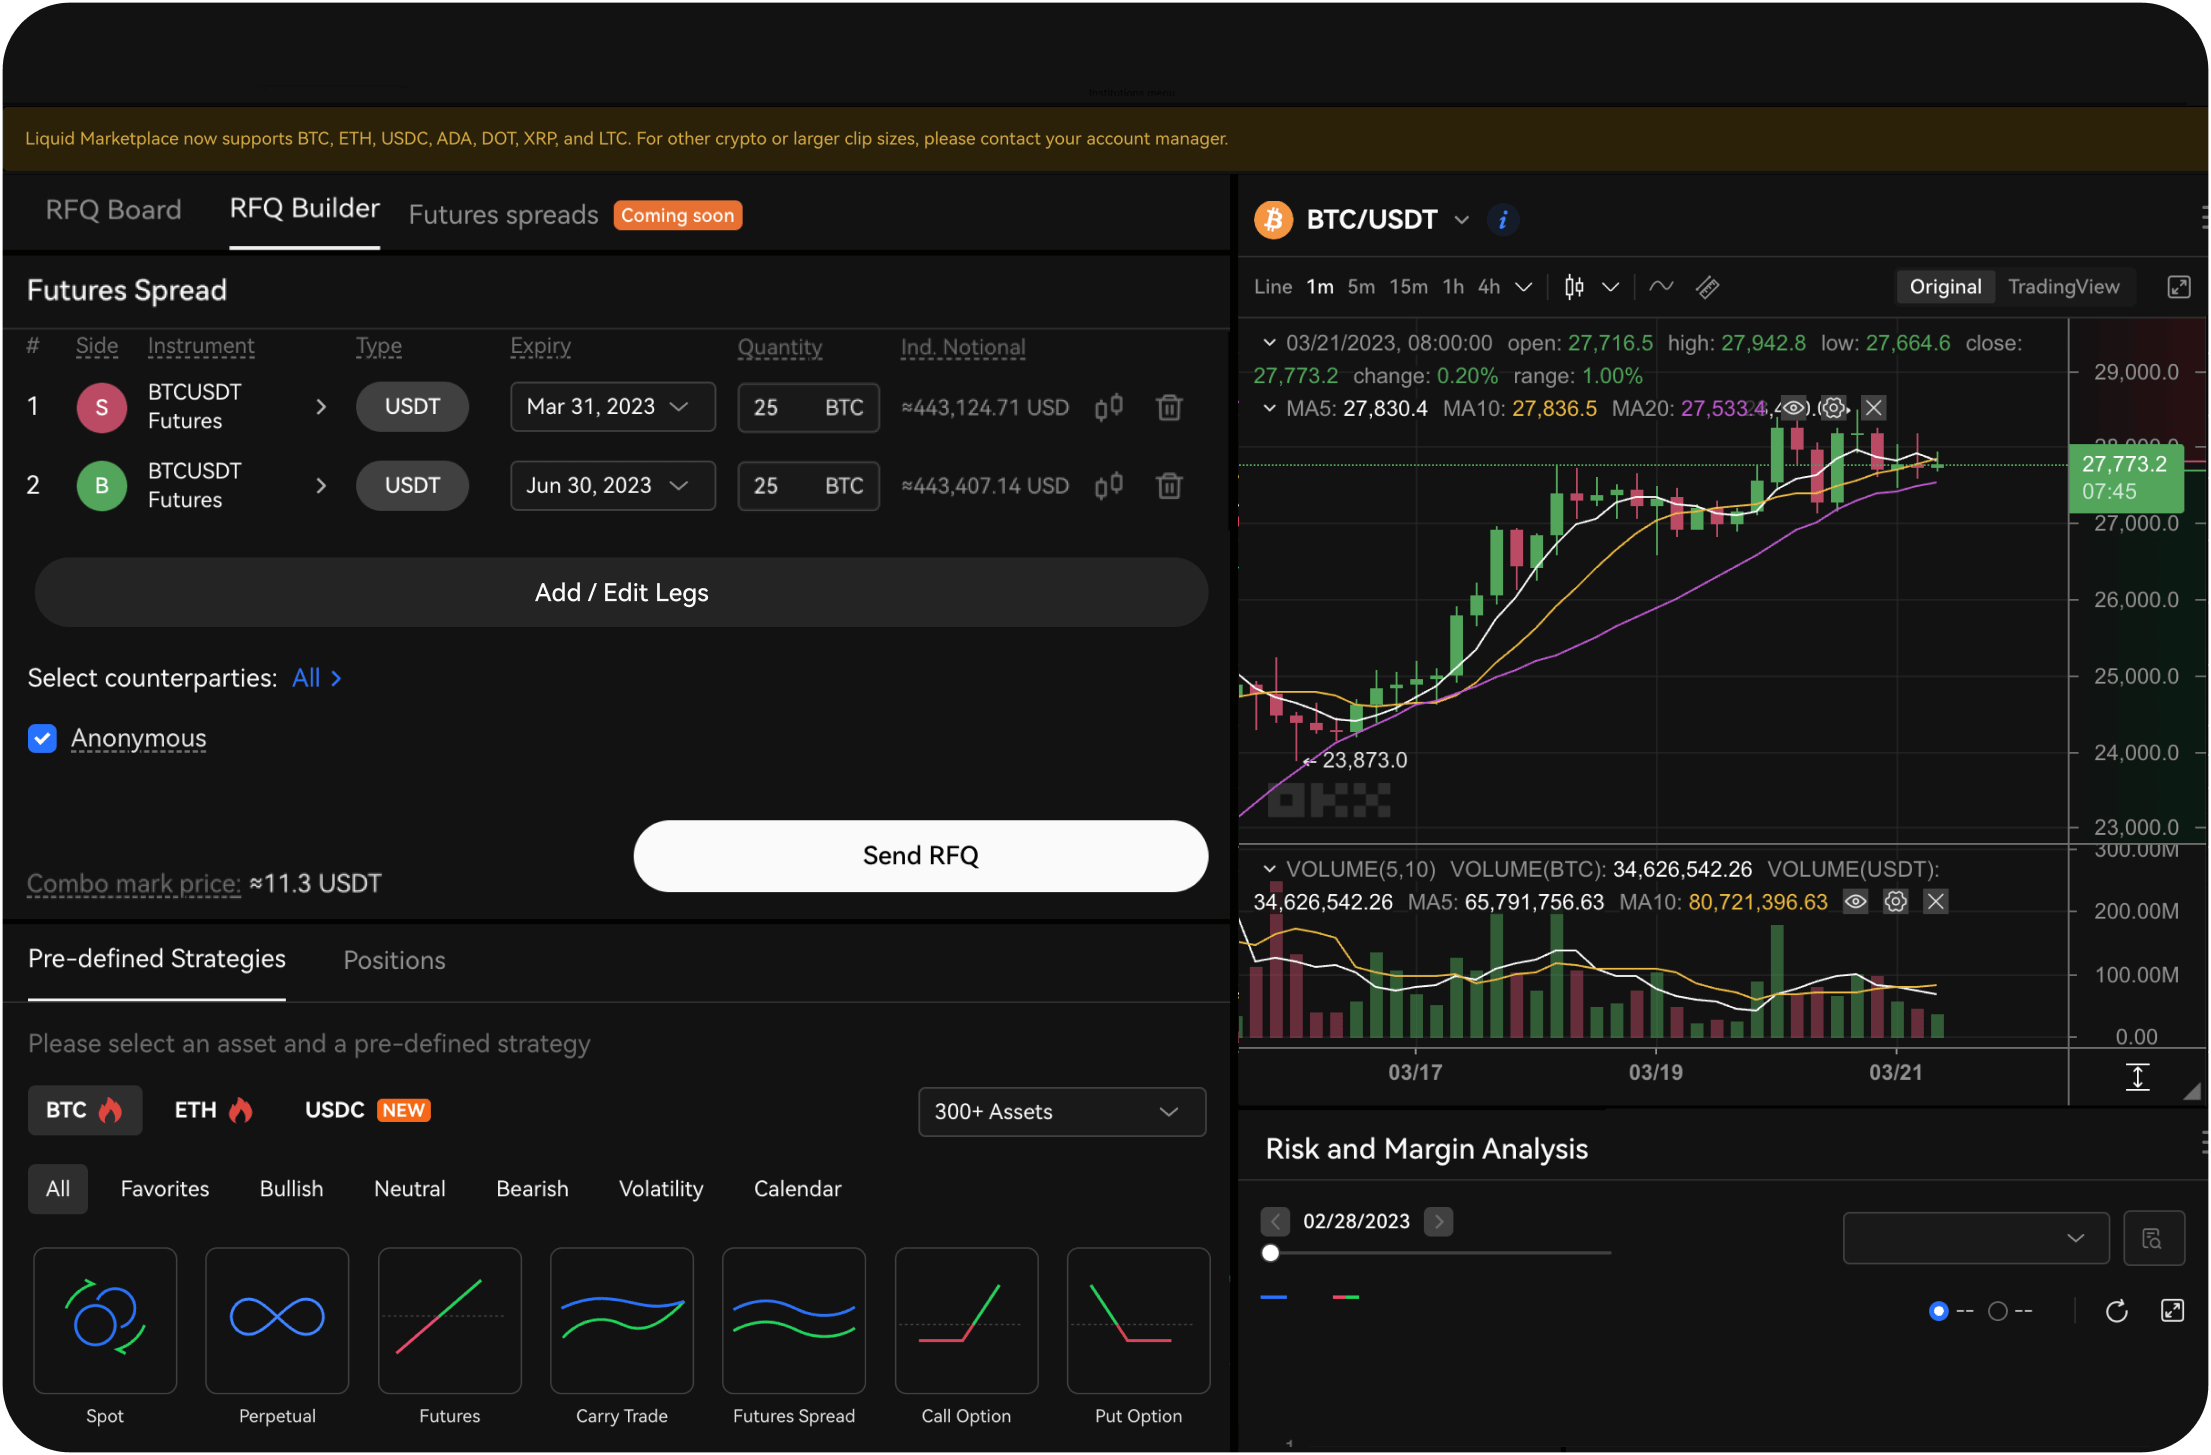Click candlestick icon on leg 2 row
Viewport: 2211px width, 1455px height.
click(x=1108, y=487)
